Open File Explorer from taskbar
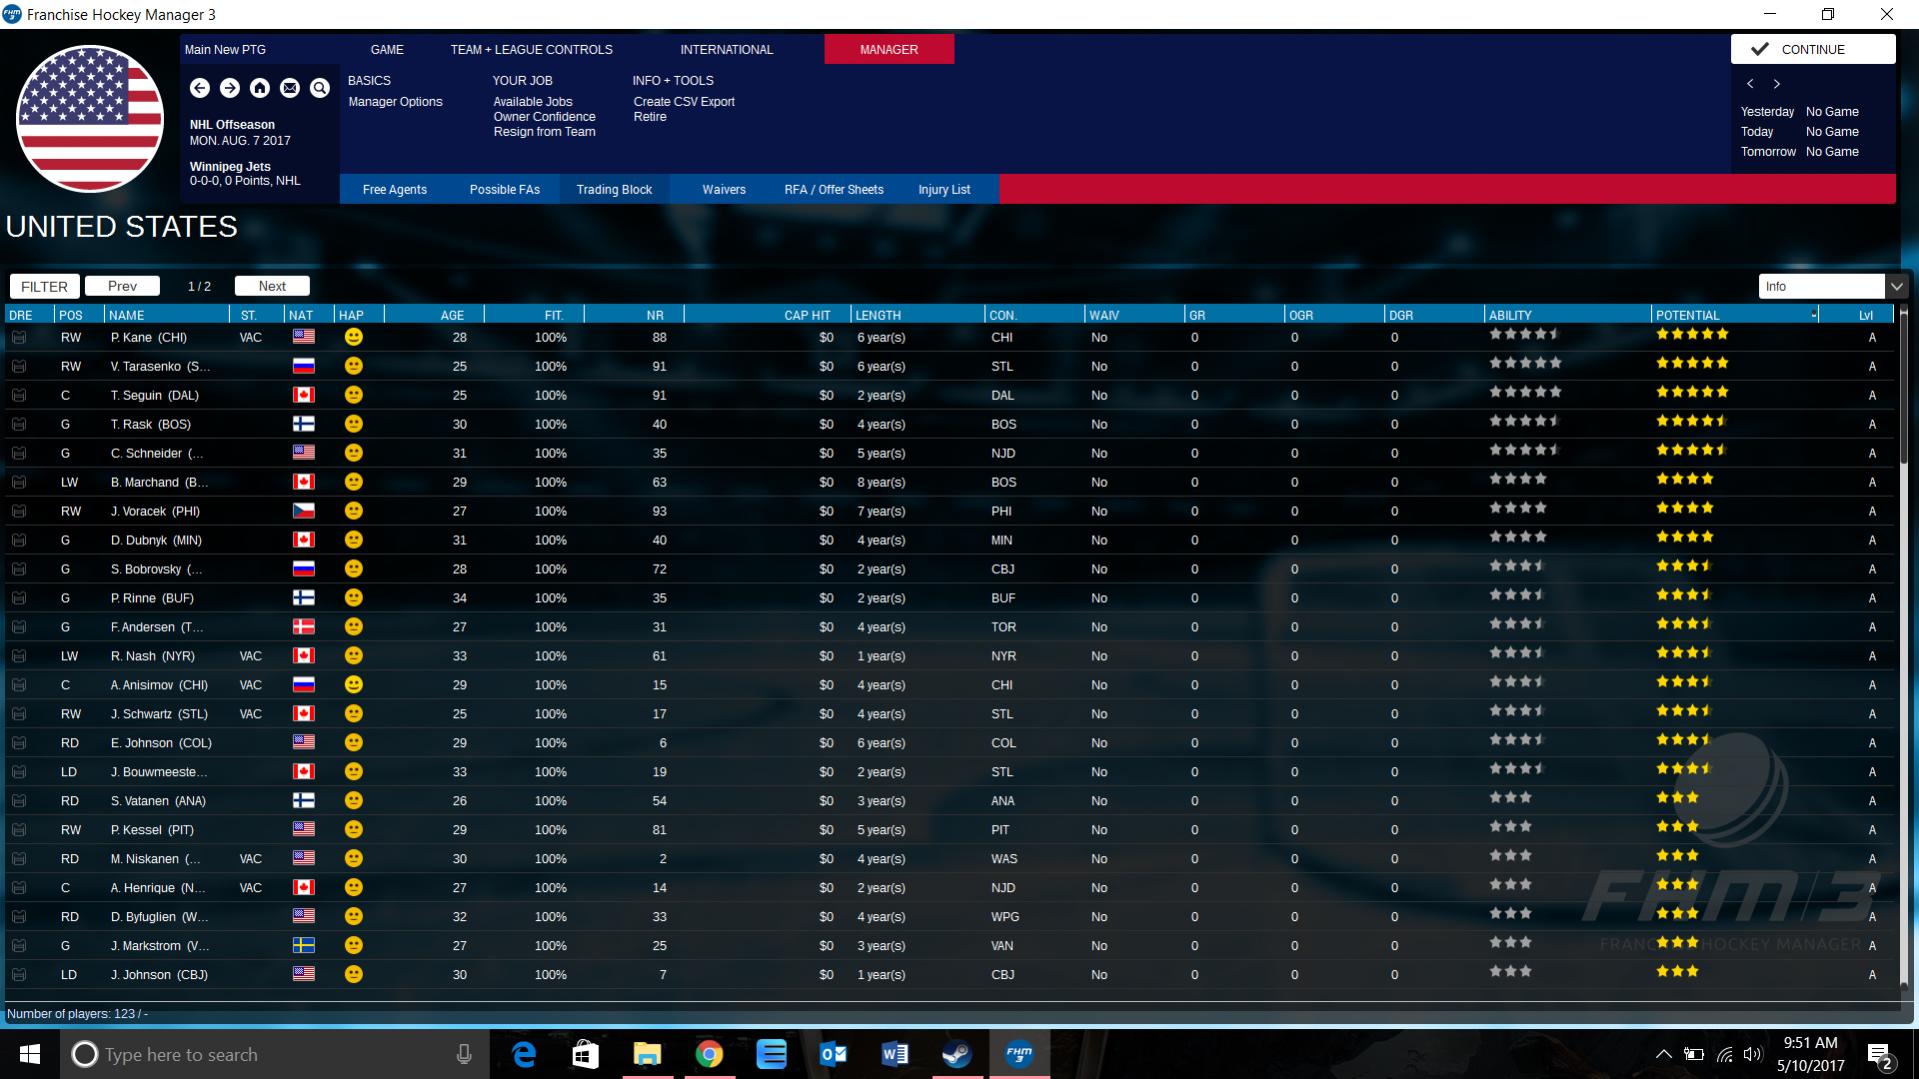The height and width of the screenshot is (1079, 1919). point(647,1054)
